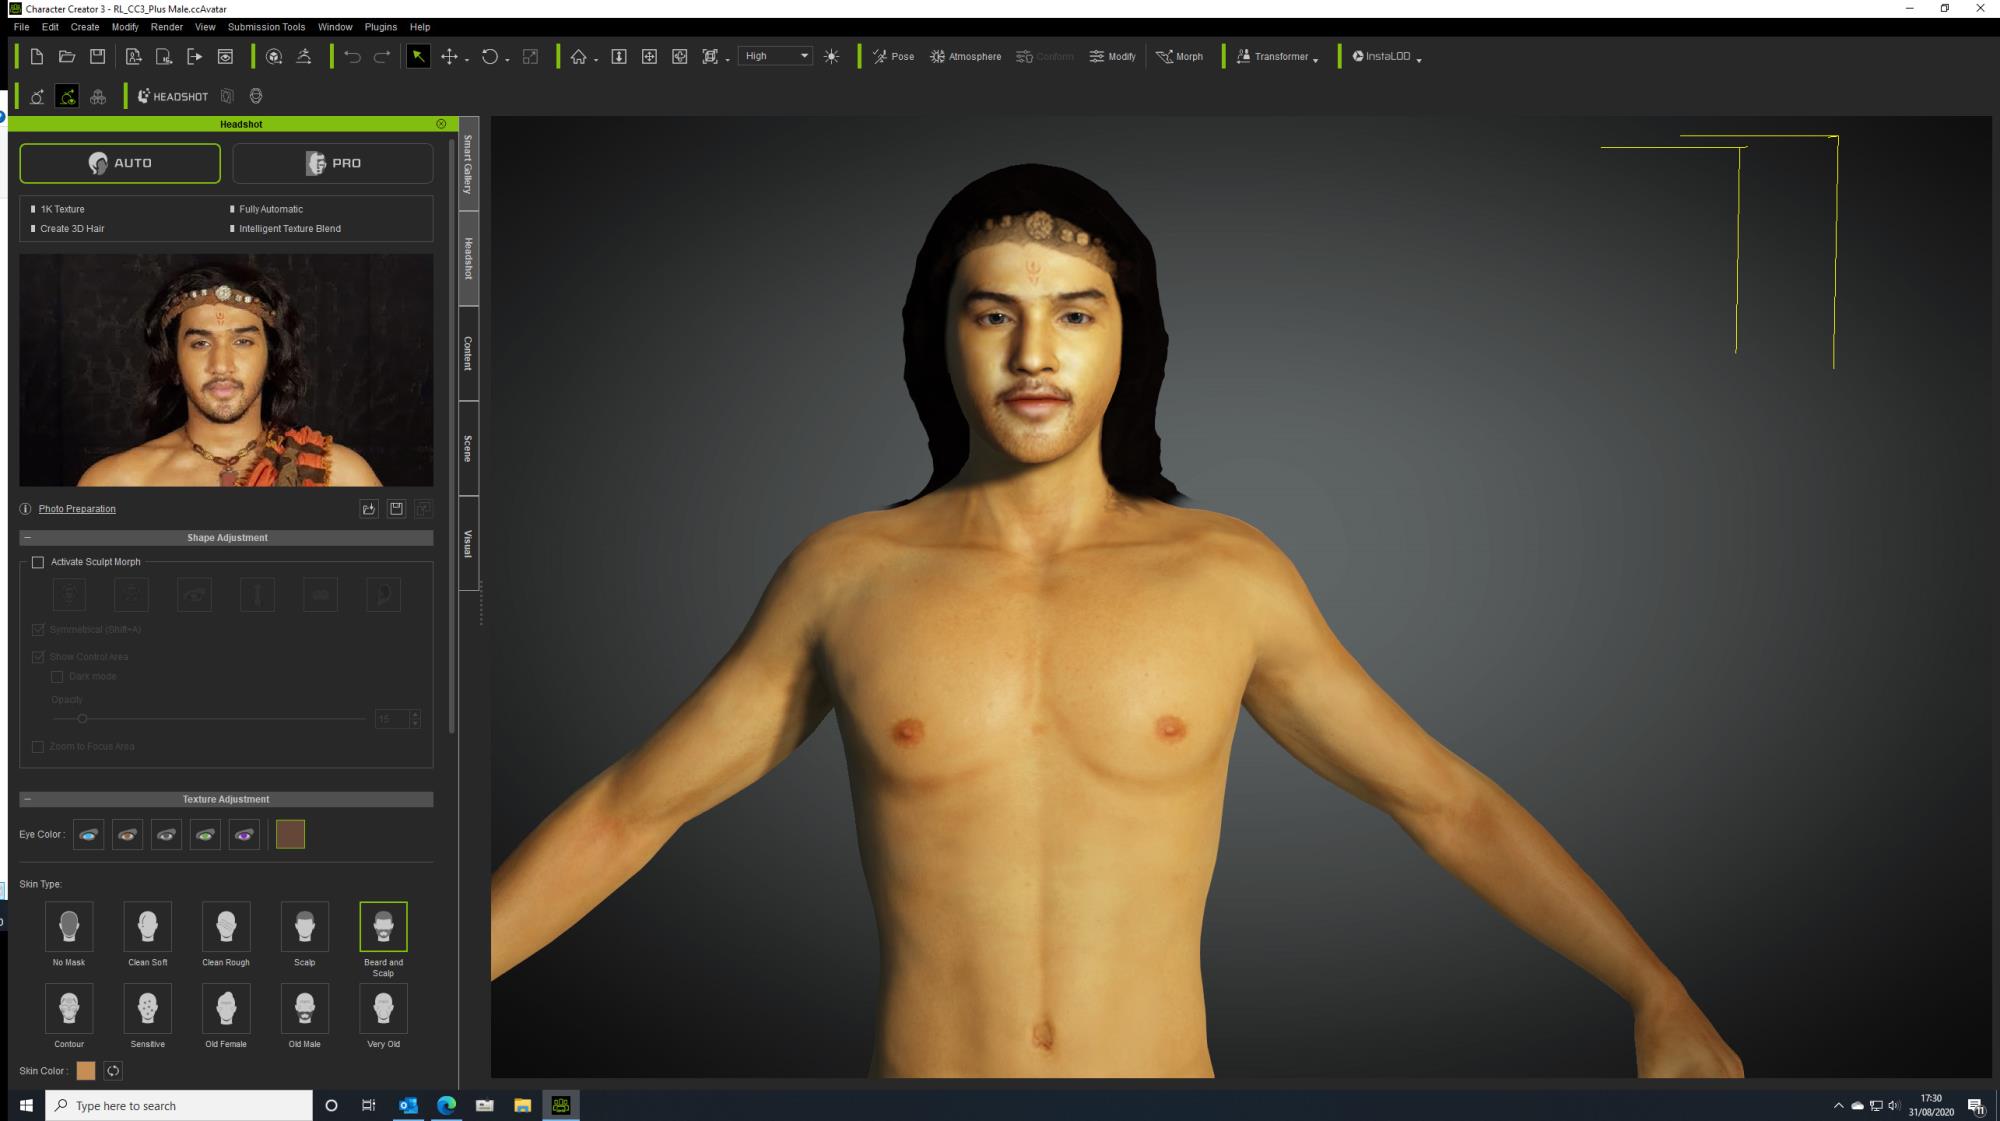Choose the Beard and Scalp skin type
Viewport: 2000px width, 1121px height.
pyautogui.click(x=383, y=926)
